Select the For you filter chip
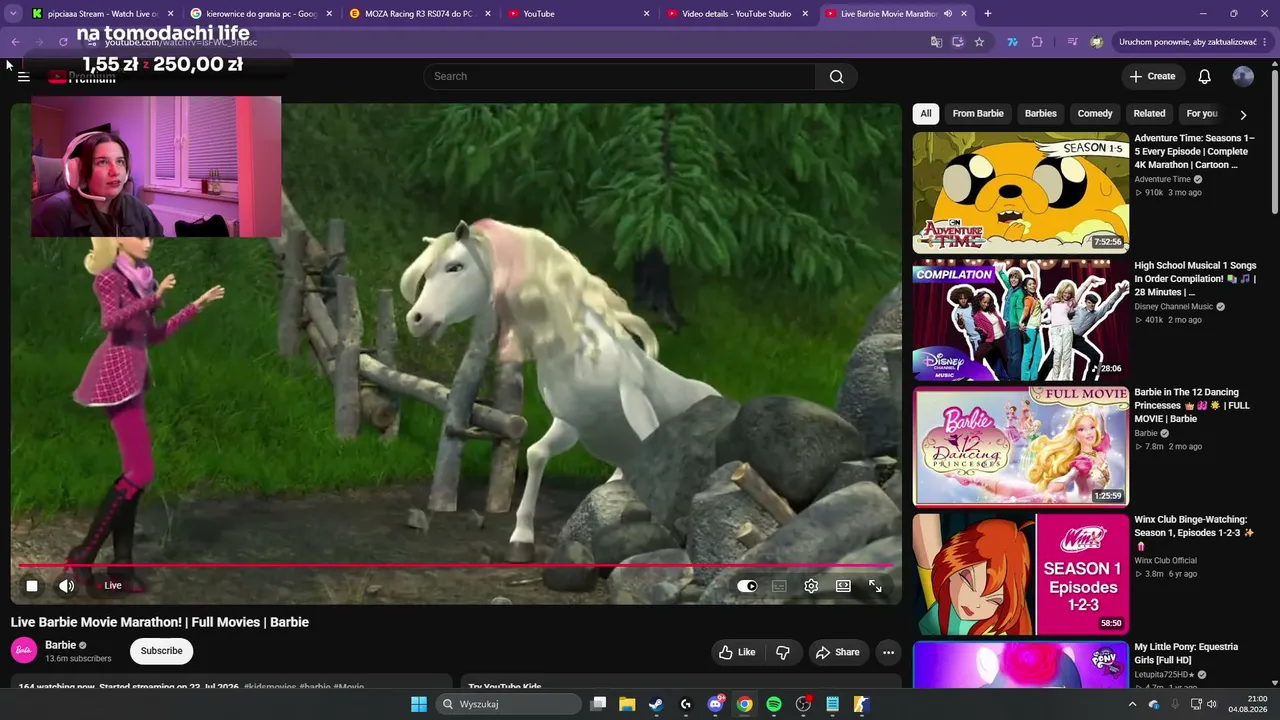The image size is (1280, 720). tap(1202, 114)
